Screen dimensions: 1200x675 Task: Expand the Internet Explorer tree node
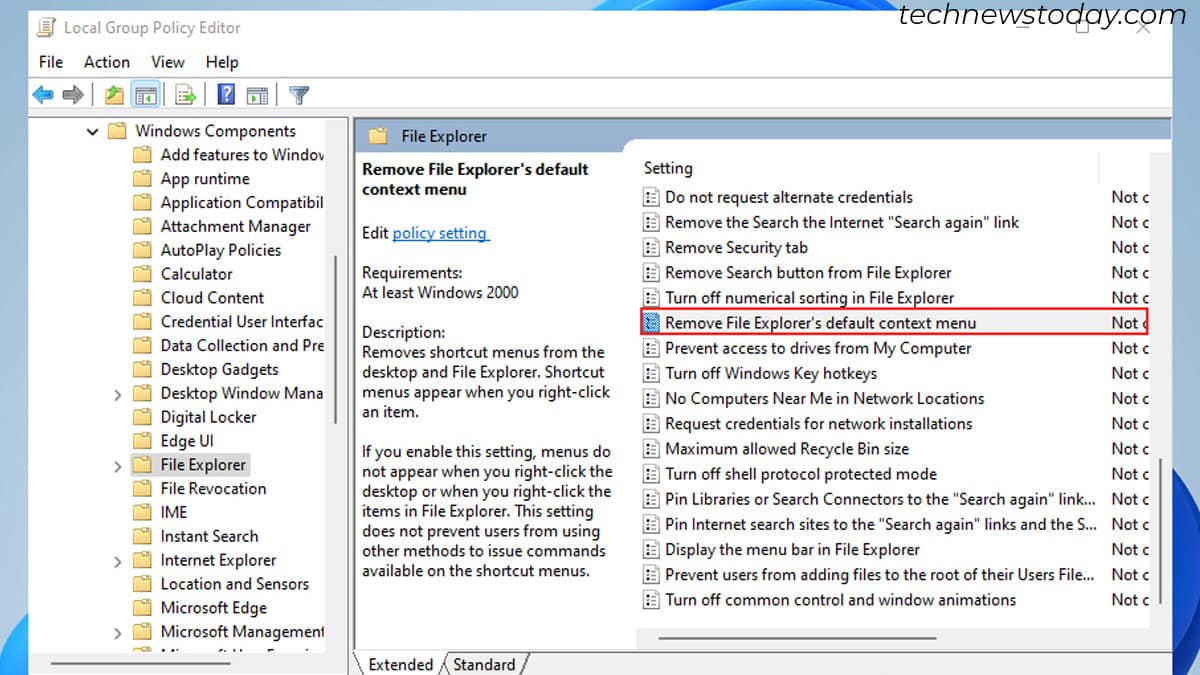(x=118, y=561)
